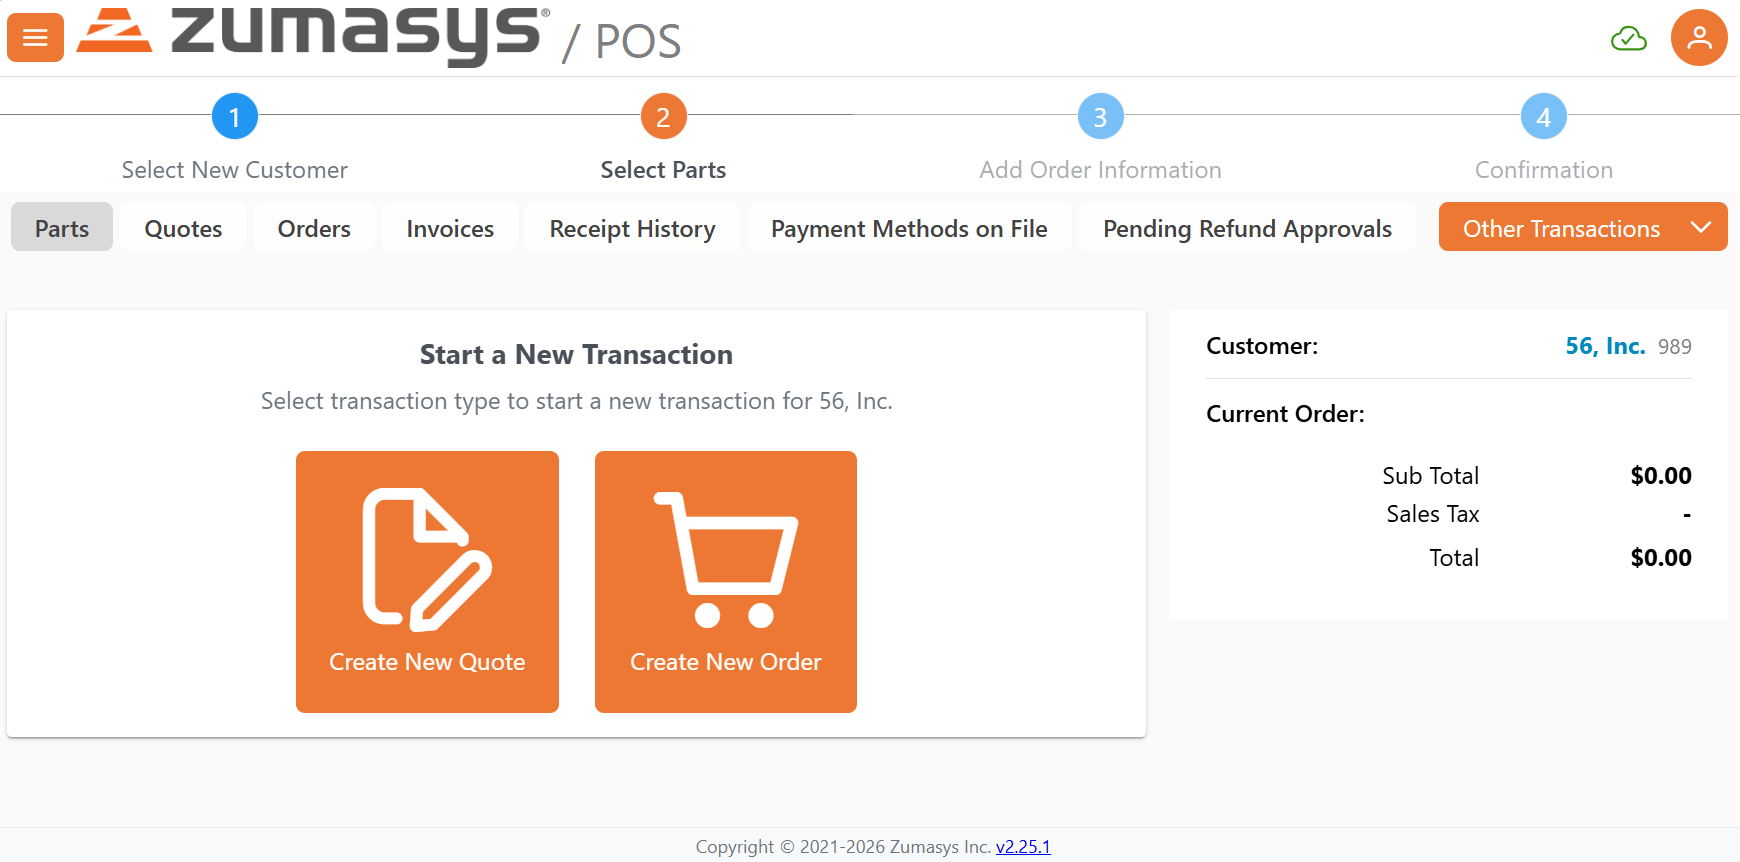
Task: Show Payment Methods on File tab
Action: pos(909,228)
